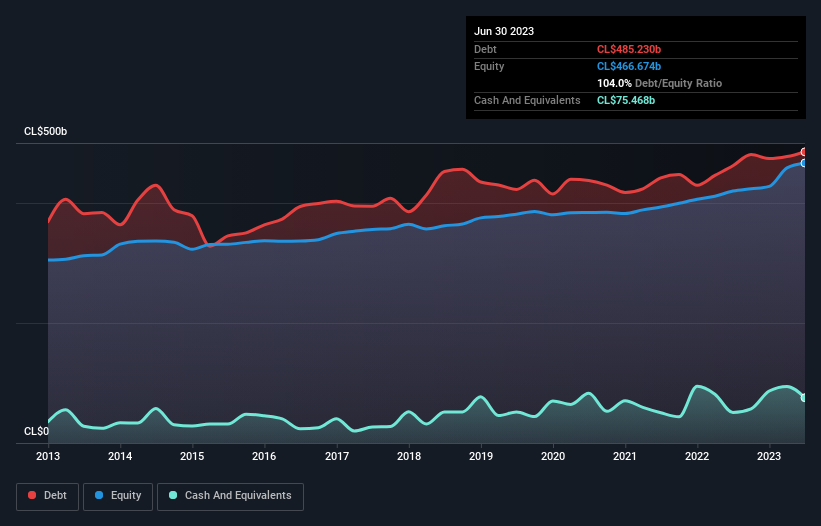The image size is (821, 526).
Task: Select the 2018 x-axis label
Action: click(x=409, y=456)
